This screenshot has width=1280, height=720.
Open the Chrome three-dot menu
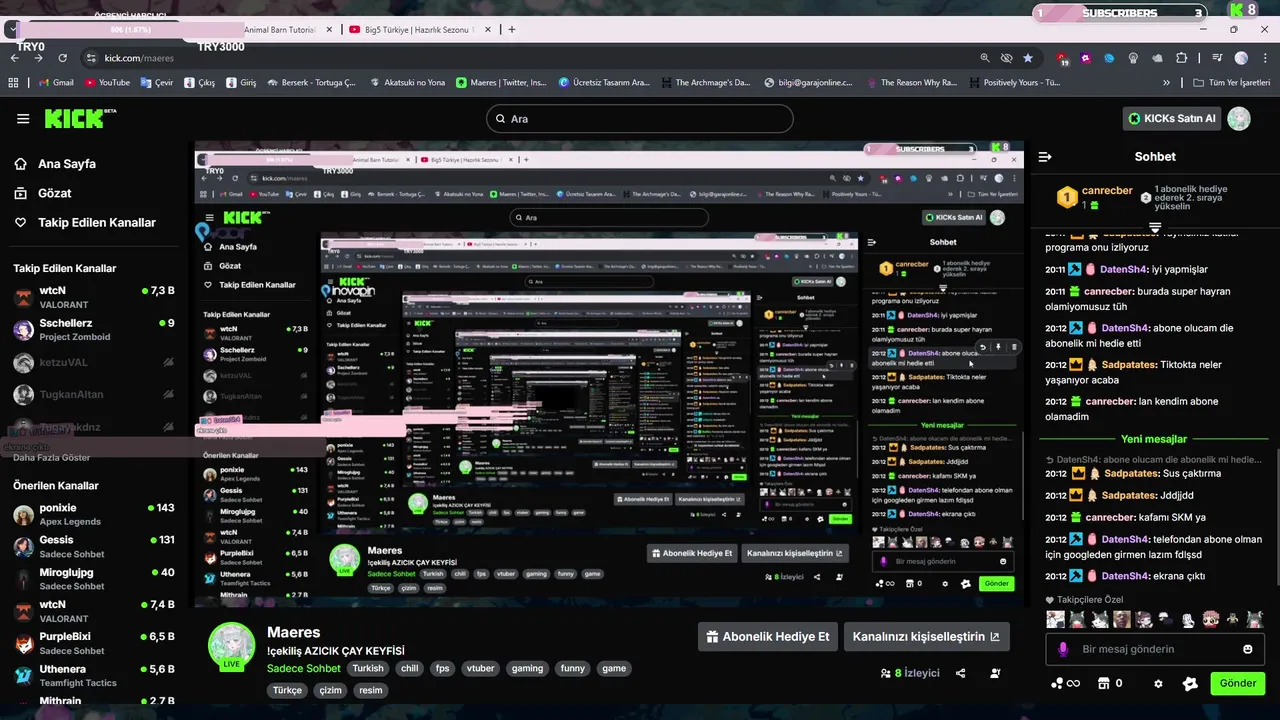tap(1265, 58)
